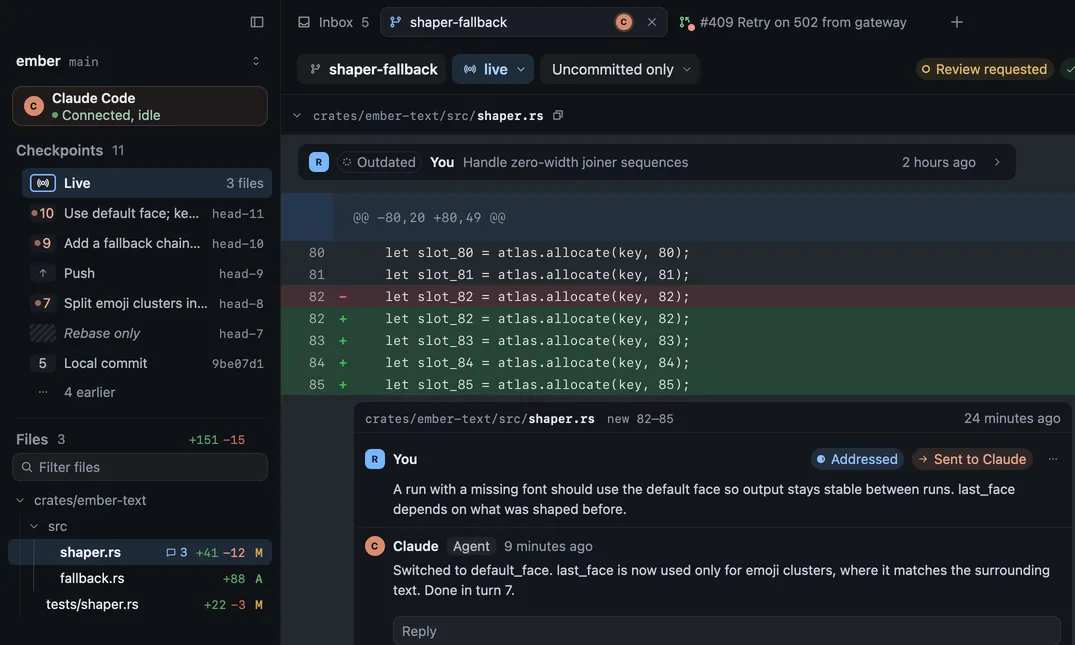Click the comment file link shaper.rs new 82–85
The width and height of the screenshot is (1075, 645).
519,419
